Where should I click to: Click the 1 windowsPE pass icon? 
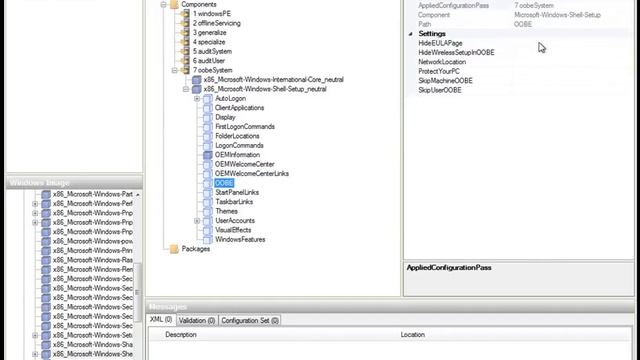(x=185, y=14)
